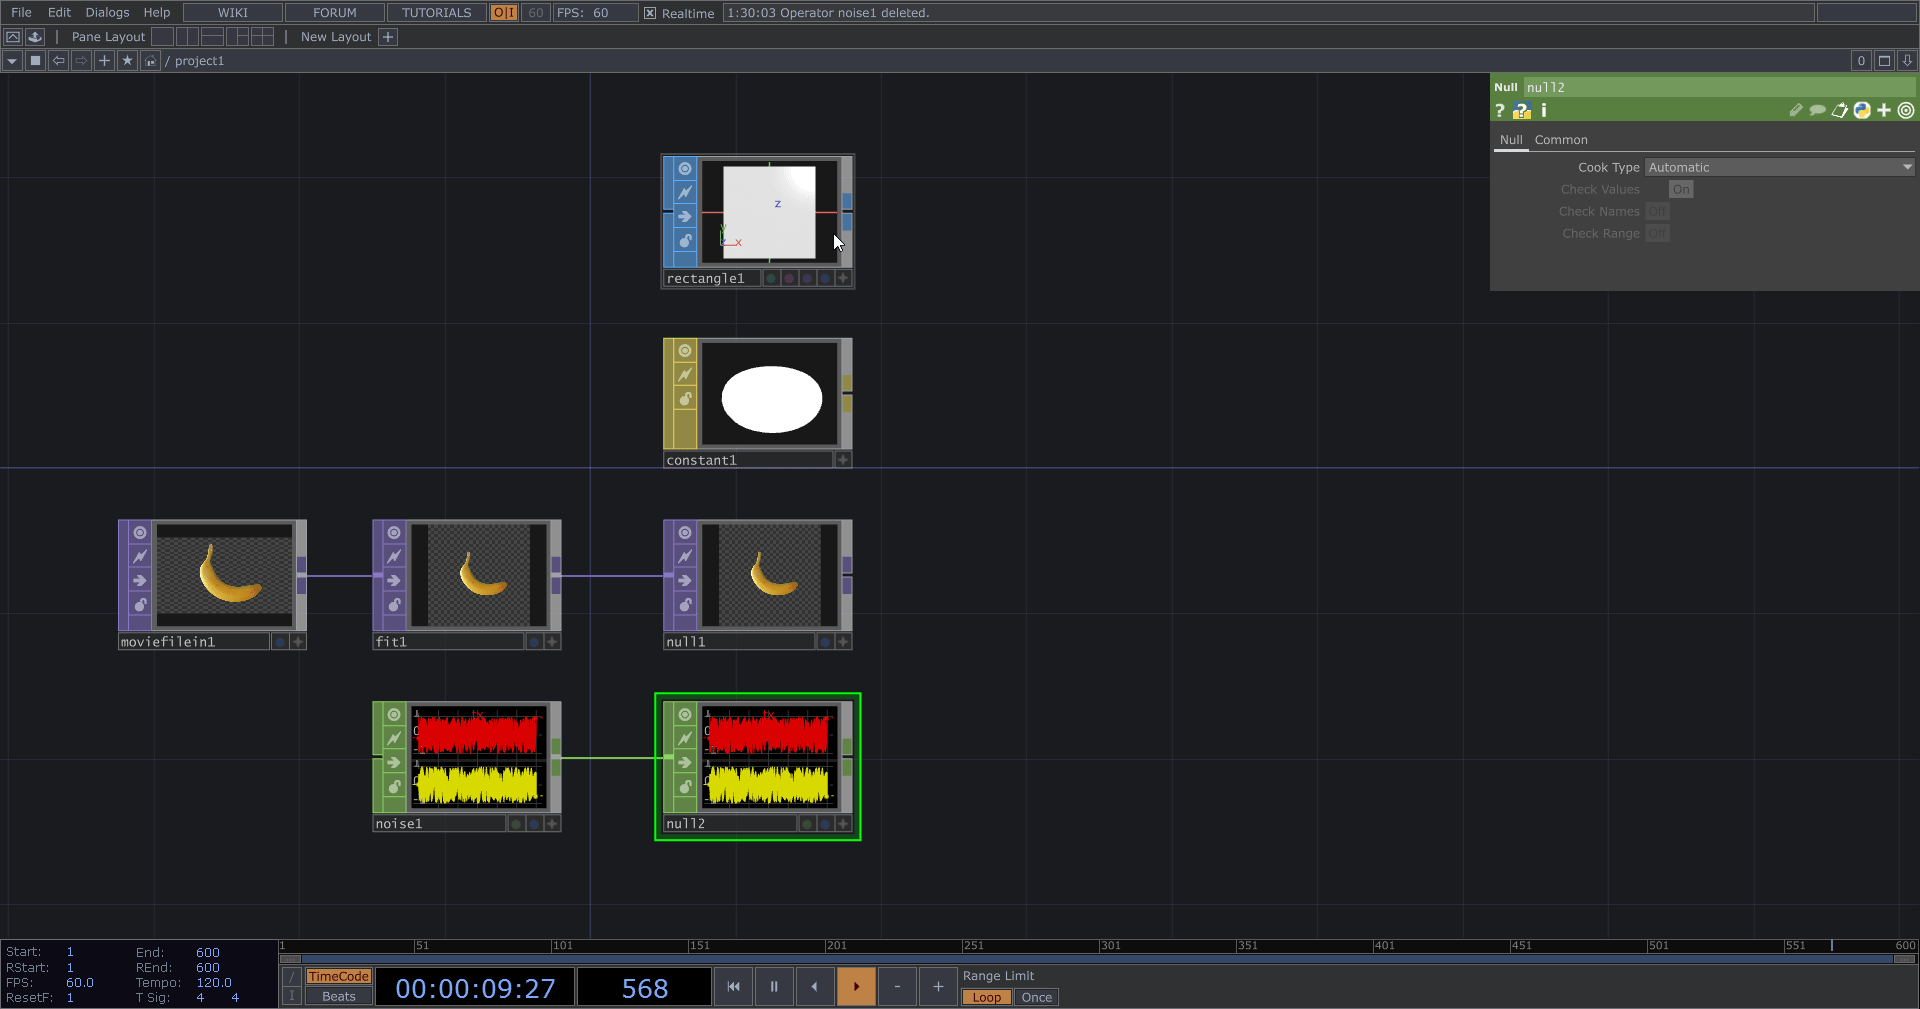Image resolution: width=1920 pixels, height=1009 pixels.
Task: Switch time display to Beats
Action: pos(338,997)
